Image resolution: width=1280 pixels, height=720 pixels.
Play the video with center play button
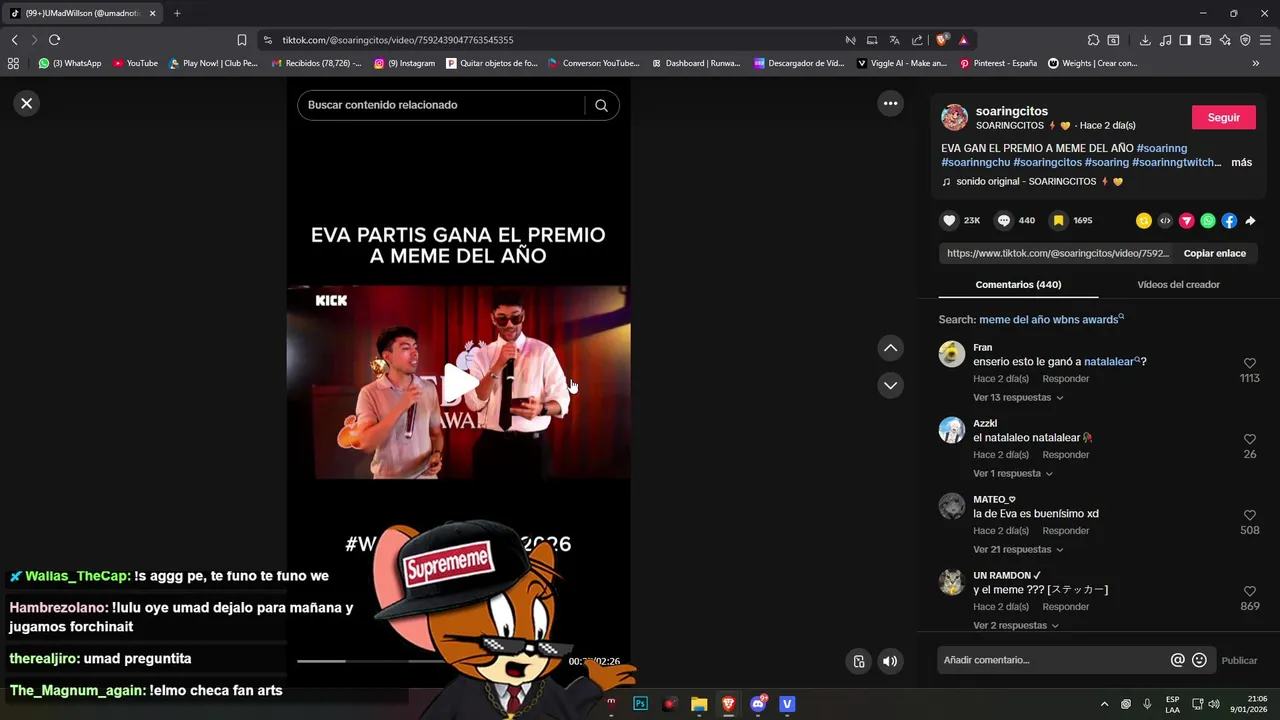pyautogui.click(x=459, y=383)
